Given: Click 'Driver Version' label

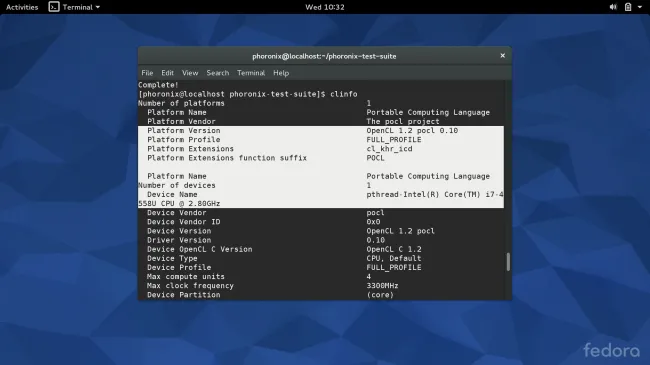Looking at the screenshot, I should point(179,240).
